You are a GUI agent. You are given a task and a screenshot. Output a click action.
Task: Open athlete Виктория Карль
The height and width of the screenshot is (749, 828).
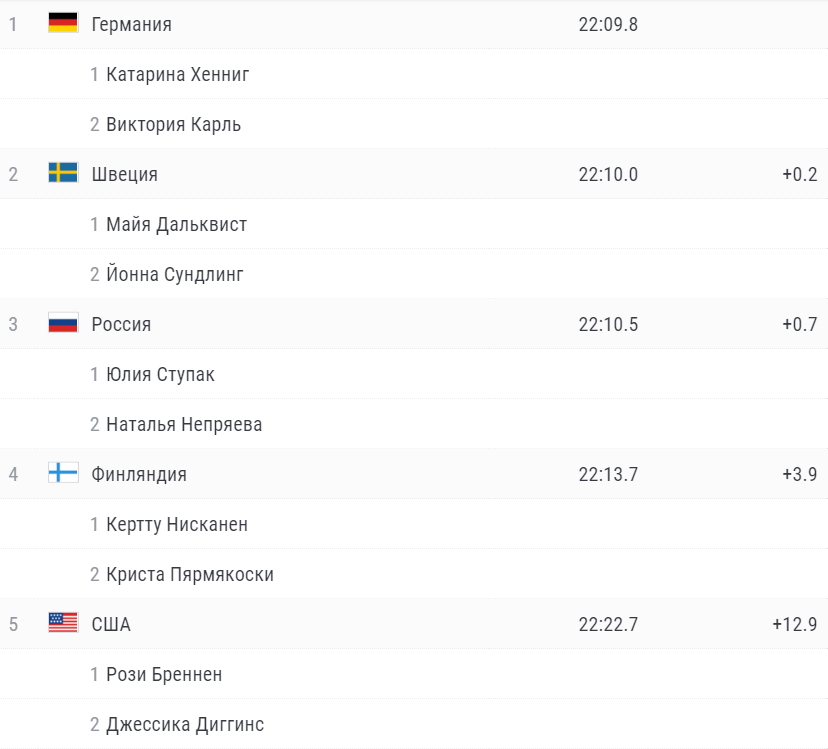[174, 125]
